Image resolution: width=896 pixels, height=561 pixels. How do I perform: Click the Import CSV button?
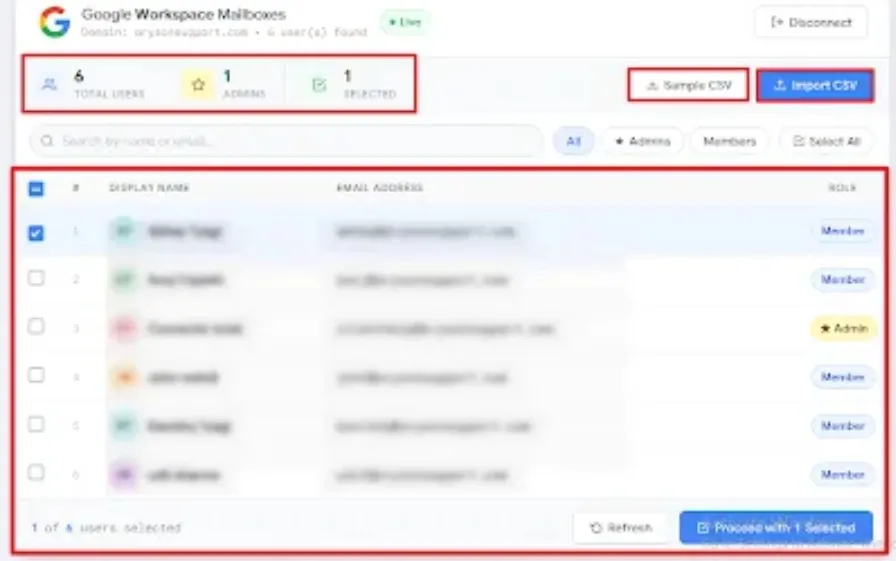[x=815, y=86]
